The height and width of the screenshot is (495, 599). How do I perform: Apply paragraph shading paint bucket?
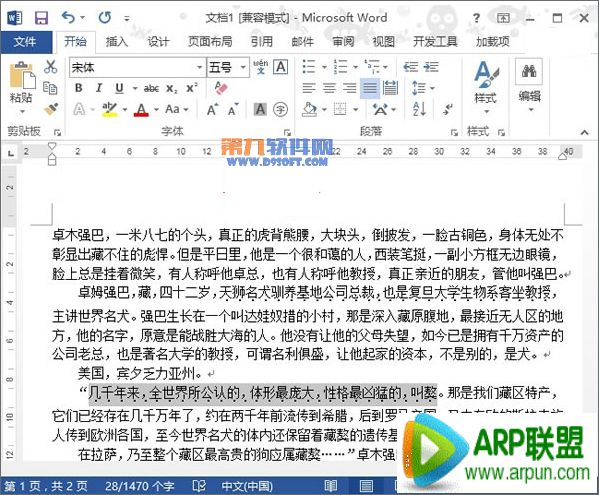[x=309, y=110]
